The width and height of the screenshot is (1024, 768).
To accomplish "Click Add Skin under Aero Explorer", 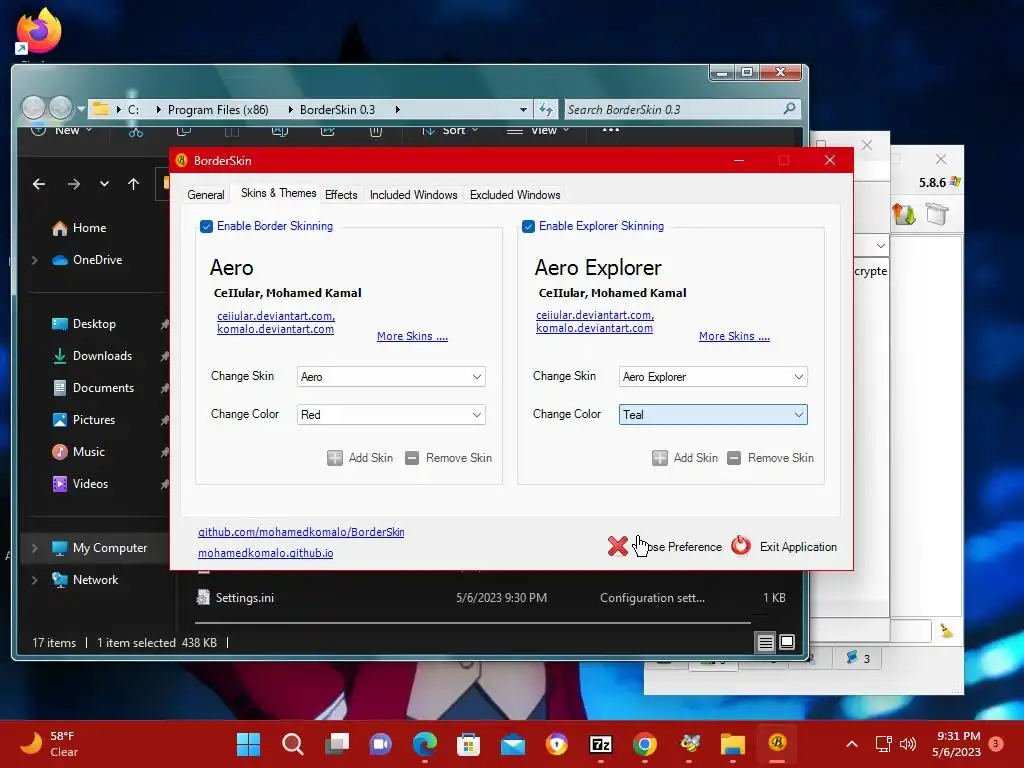I will coord(684,458).
